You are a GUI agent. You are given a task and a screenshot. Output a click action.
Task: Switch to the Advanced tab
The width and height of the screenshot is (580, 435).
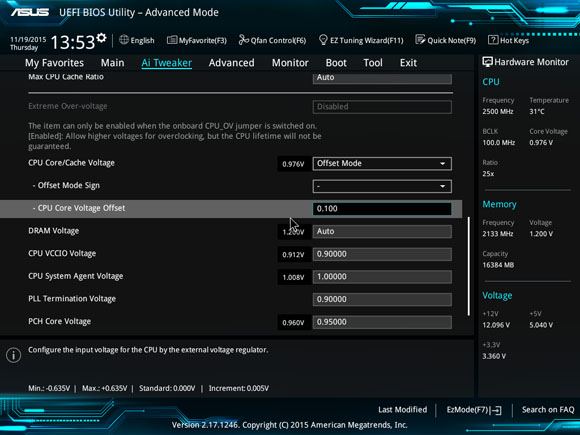click(232, 63)
